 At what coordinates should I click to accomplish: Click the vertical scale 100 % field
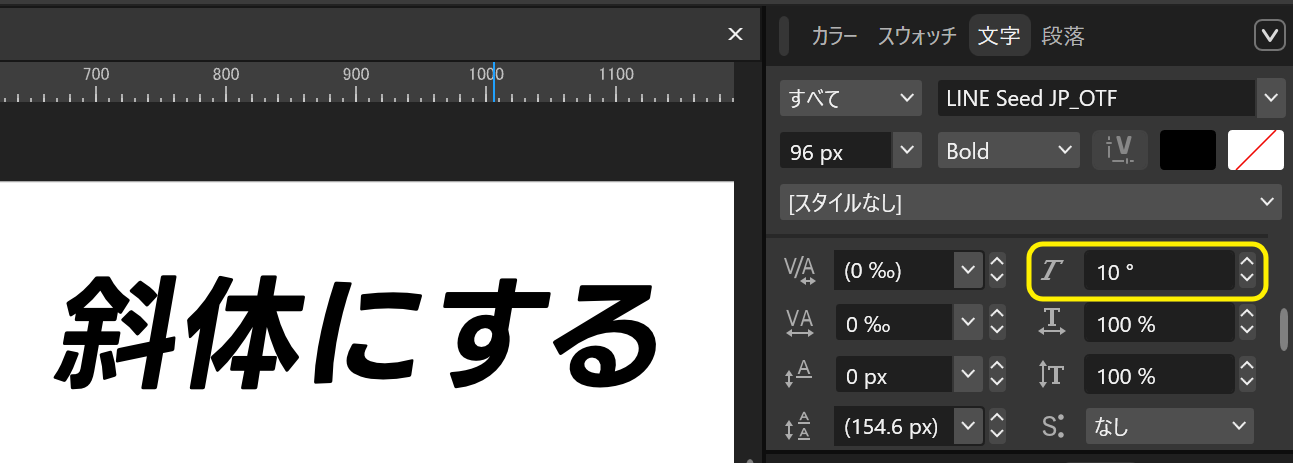(1159, 376)
